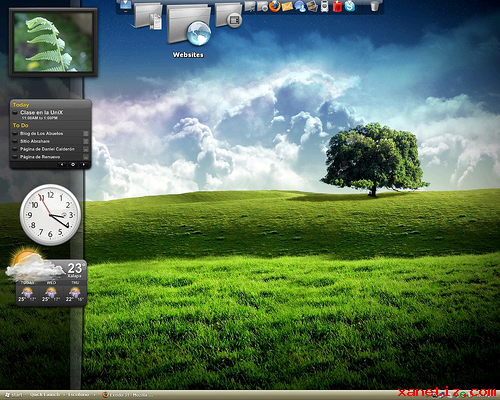Select the Clase en la UniX event
The image size is (500, 400).
(41, 113)
